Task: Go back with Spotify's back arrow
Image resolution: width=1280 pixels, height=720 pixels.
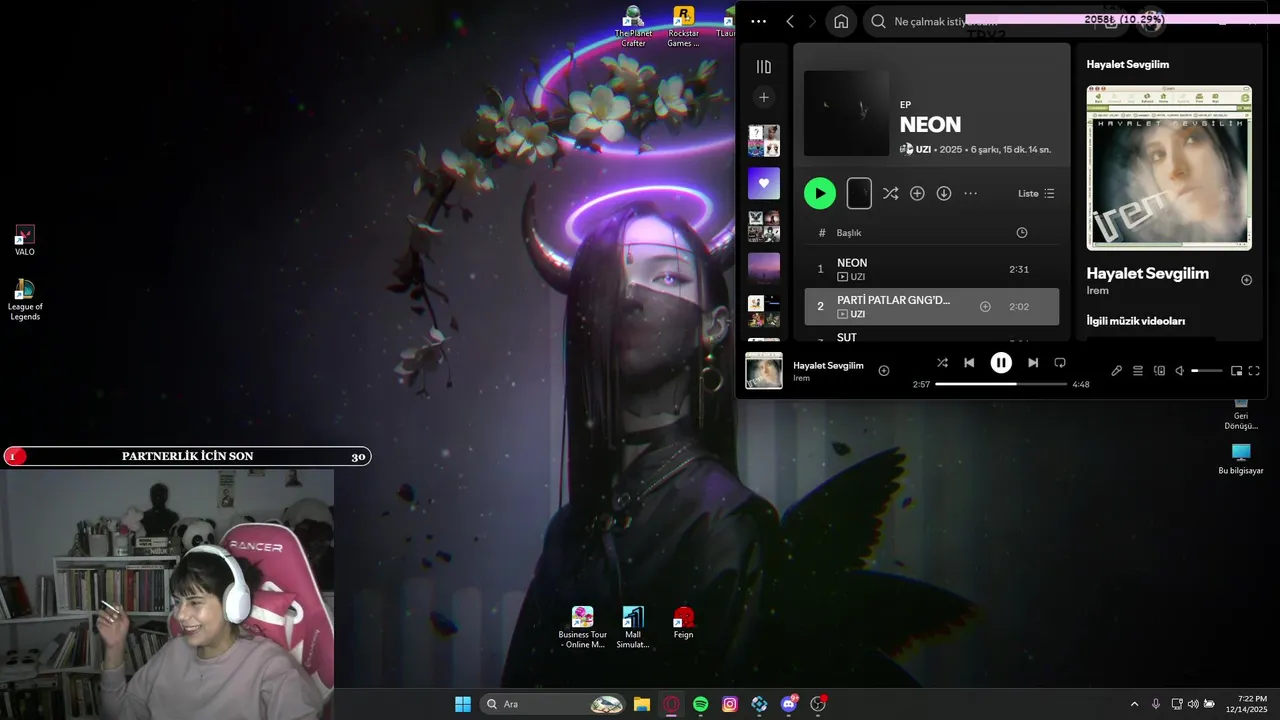Action: click(790, 21)
